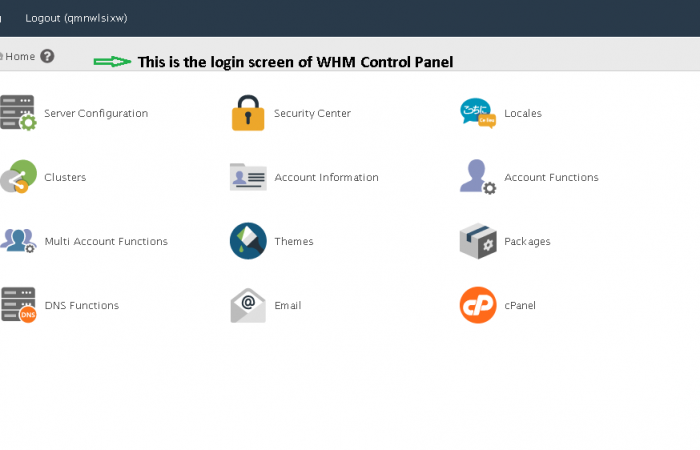700x450 pixels.
Task: Open the Multi Account Functions icon
Action: pyautogui.click(x=18, y=241)
